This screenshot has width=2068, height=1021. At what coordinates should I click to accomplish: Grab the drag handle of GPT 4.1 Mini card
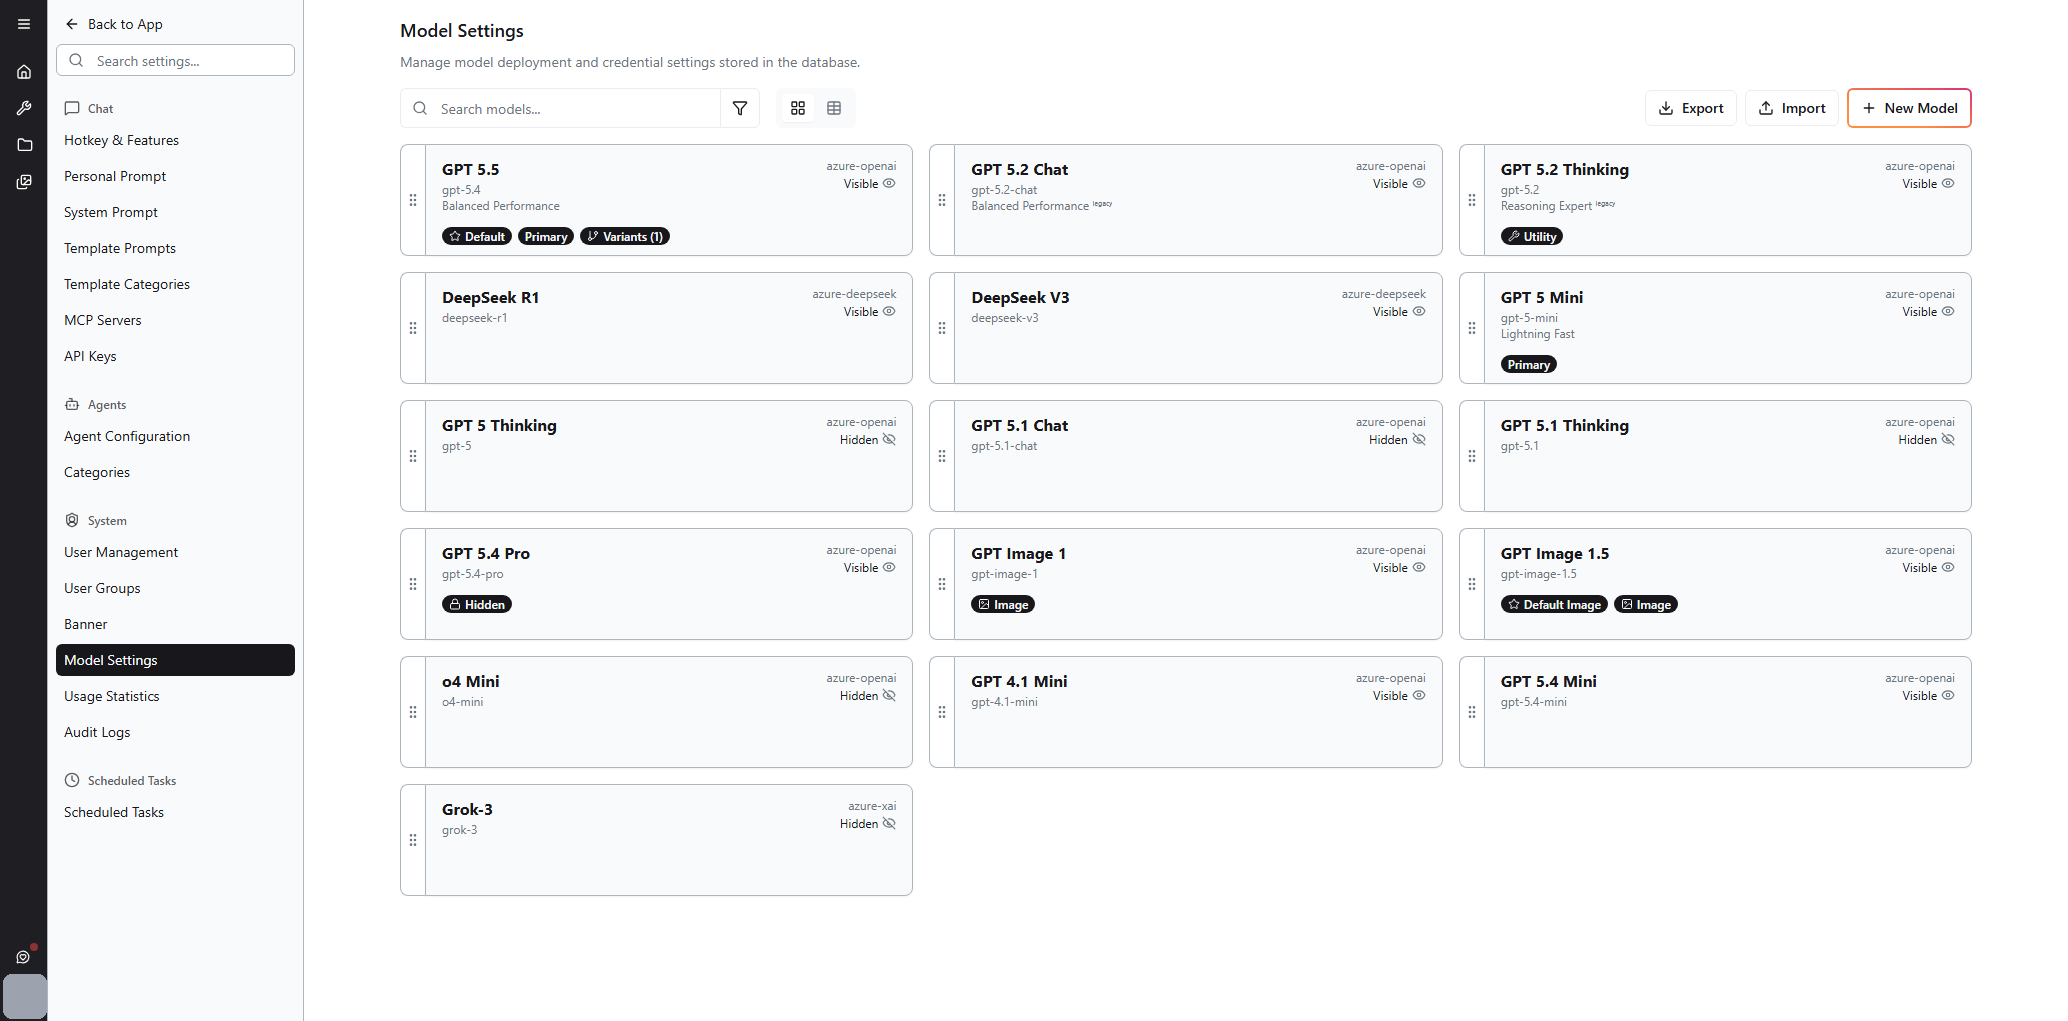coord(942,712)
